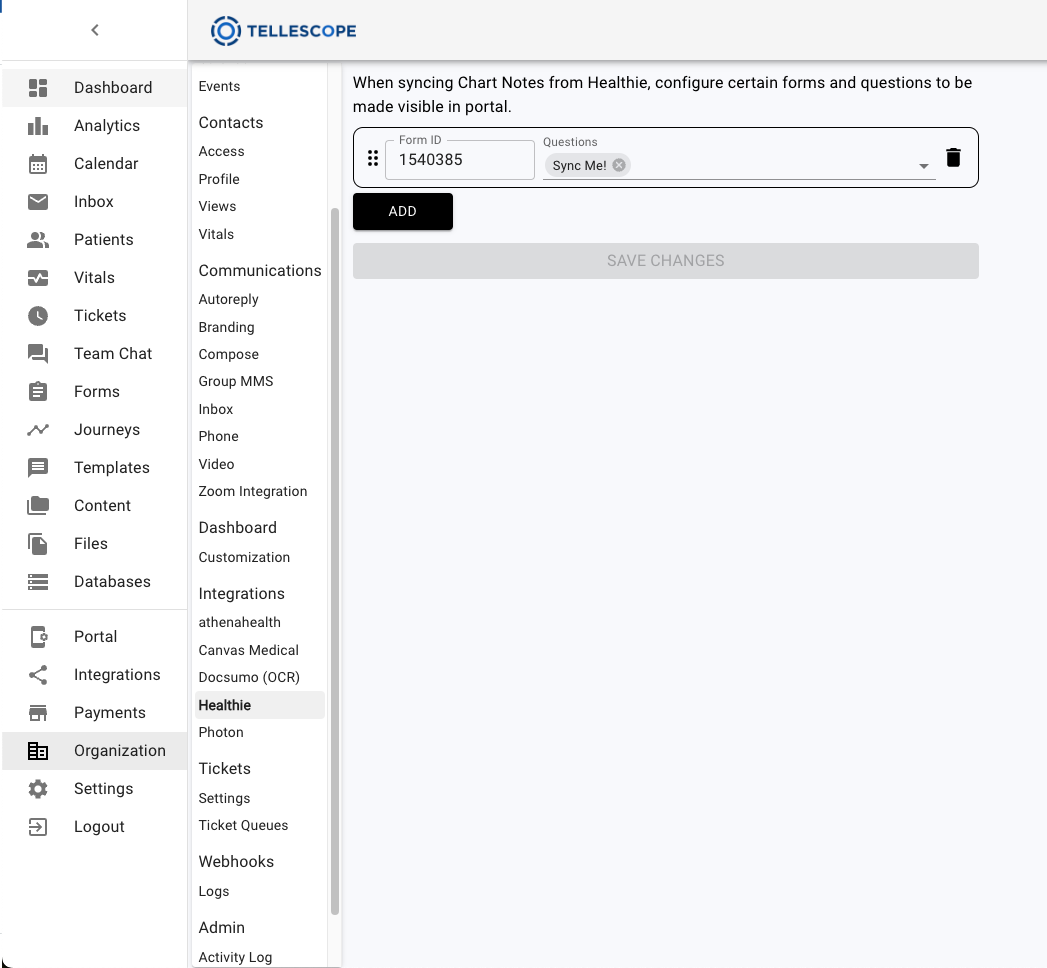Image resolution: width=1047 pixels, height=968 pixels.
Task: Click the Settings gear icon
Action: (x=38, y=789)
